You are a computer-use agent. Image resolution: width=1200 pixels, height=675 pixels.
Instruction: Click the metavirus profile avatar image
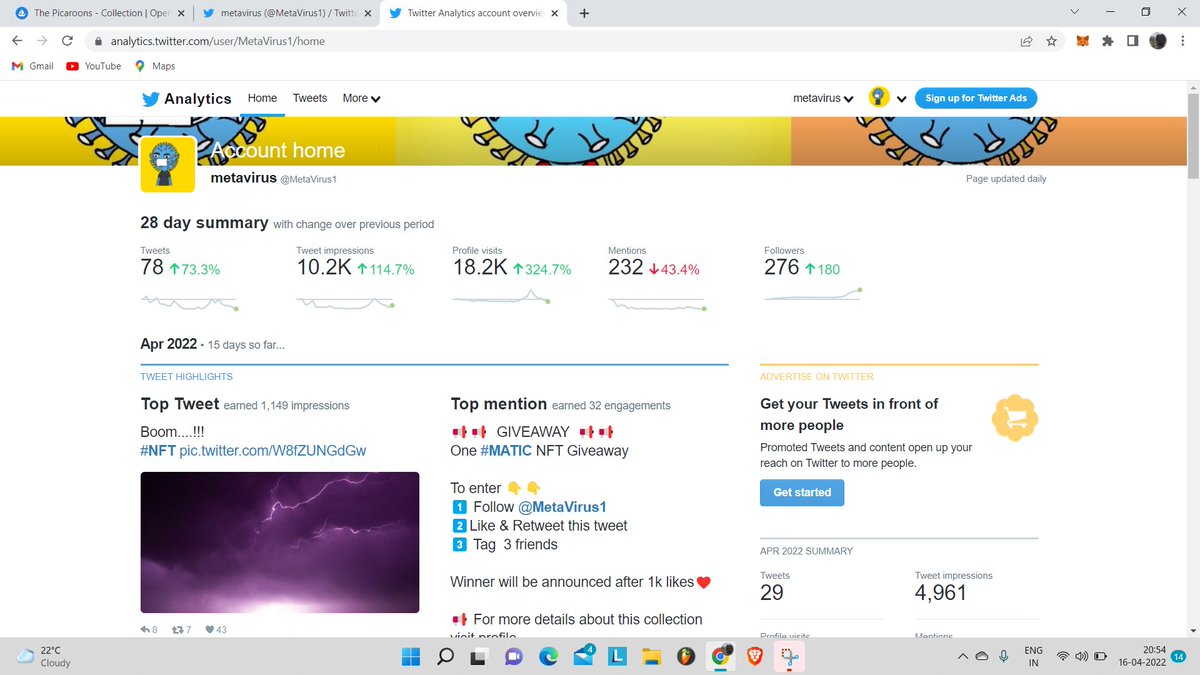pyautogui.click(x=168, y=165)
